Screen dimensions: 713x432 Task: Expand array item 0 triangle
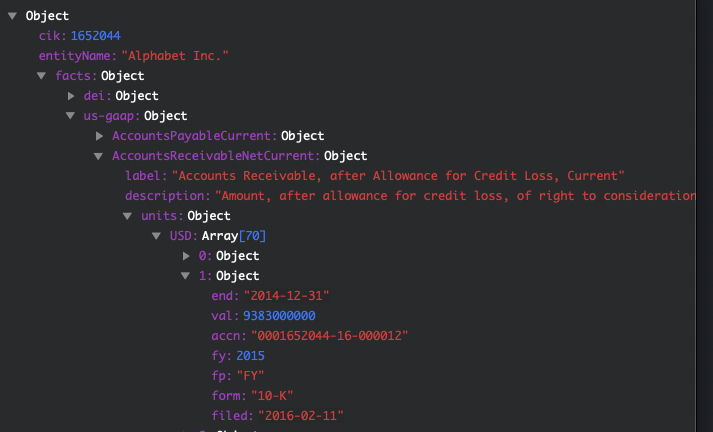click(x=186, y=256)
